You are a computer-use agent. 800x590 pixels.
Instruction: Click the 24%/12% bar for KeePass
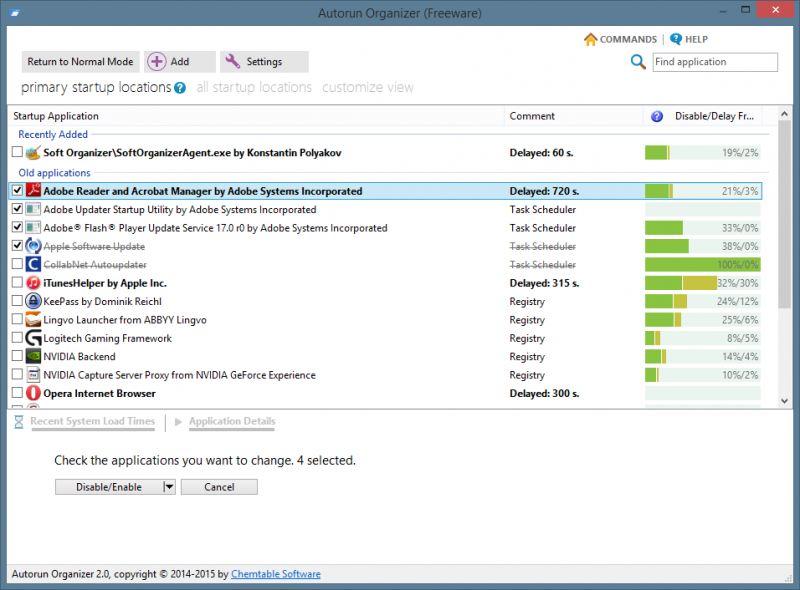coord(703,301)
